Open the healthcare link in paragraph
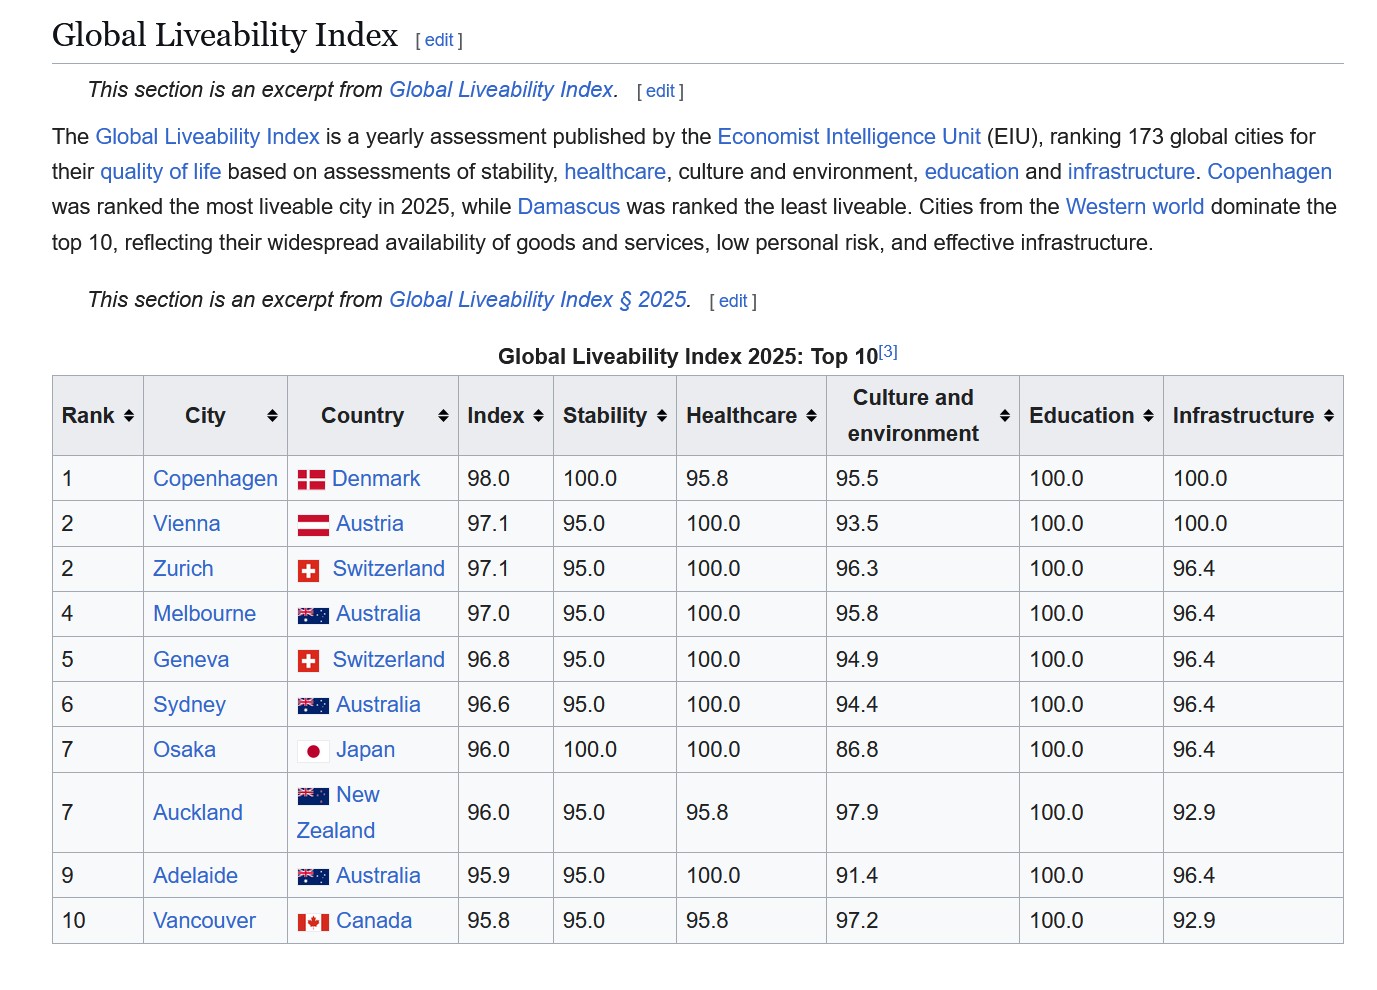The height and width of the screenshot is (990, 1377). [x=615, y=172]
